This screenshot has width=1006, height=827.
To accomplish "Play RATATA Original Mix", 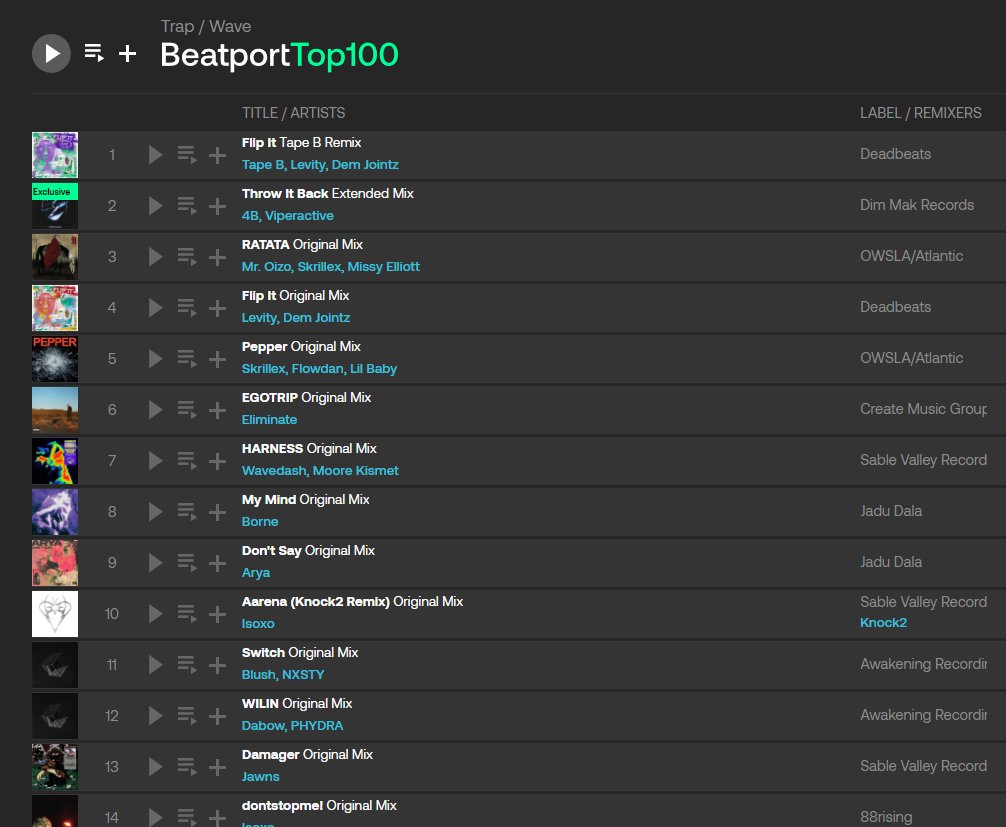I will tap(155, 257).
